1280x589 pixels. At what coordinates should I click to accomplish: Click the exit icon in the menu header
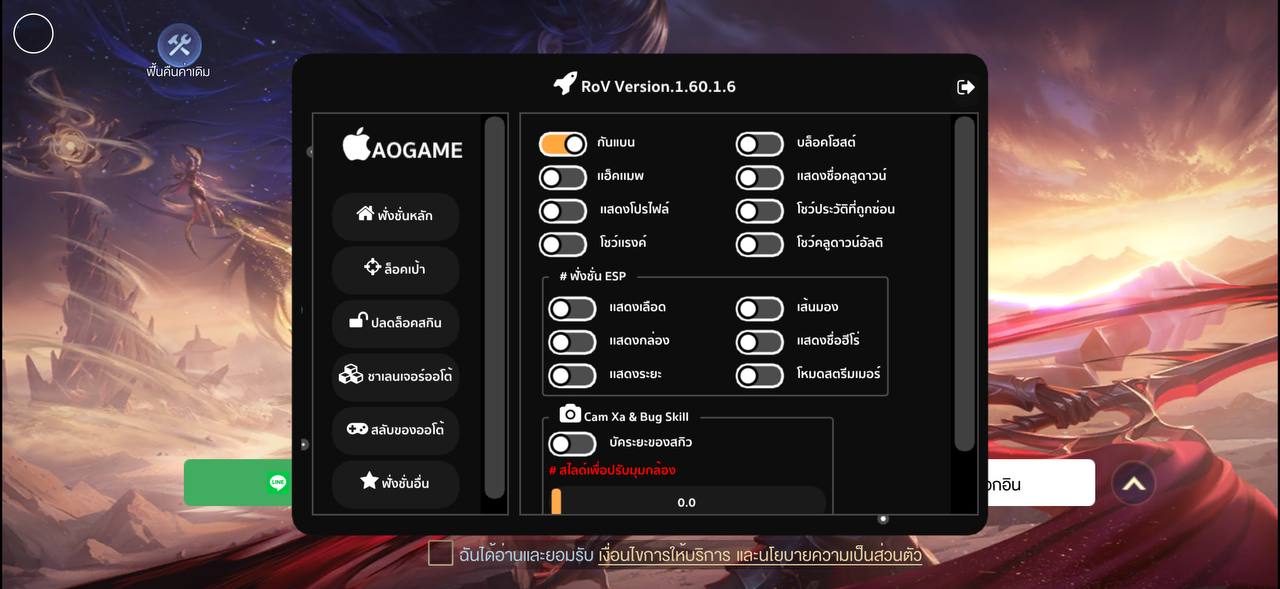click(x=966, y=87)
